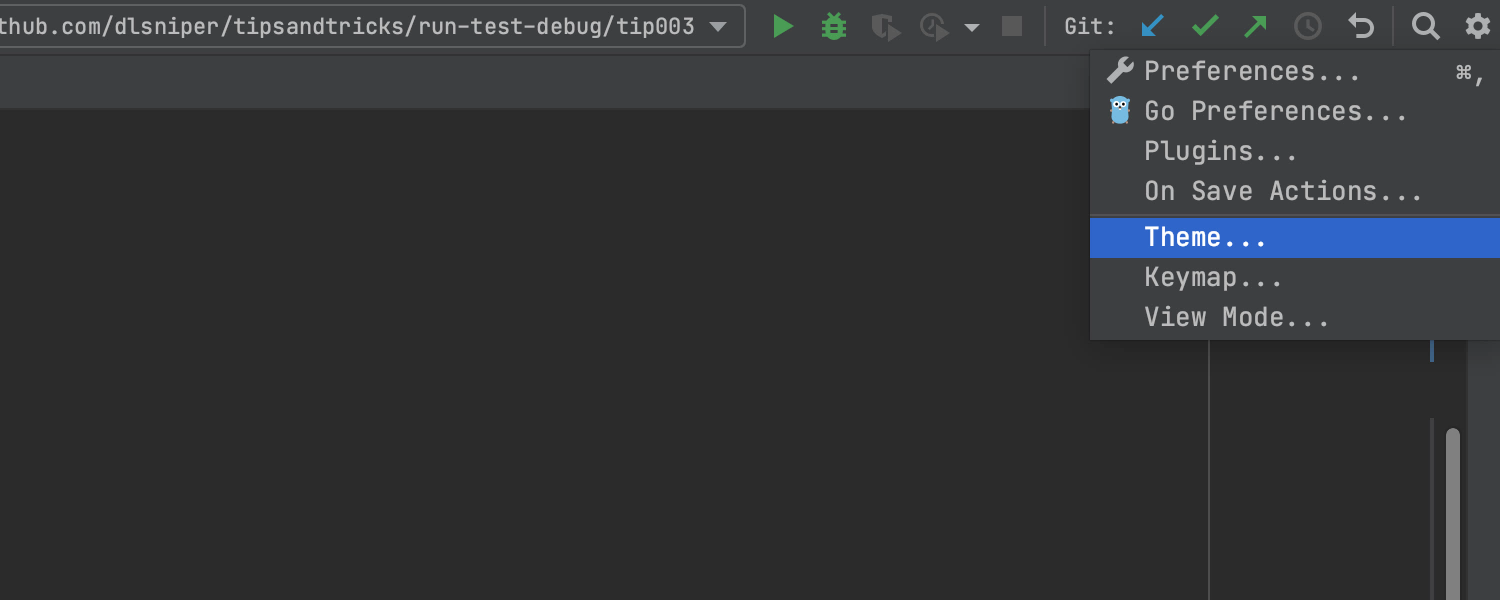1500x600 pixels.
Task: Click the green Run button
Action: pyautogui.click(x=783, y=27)
